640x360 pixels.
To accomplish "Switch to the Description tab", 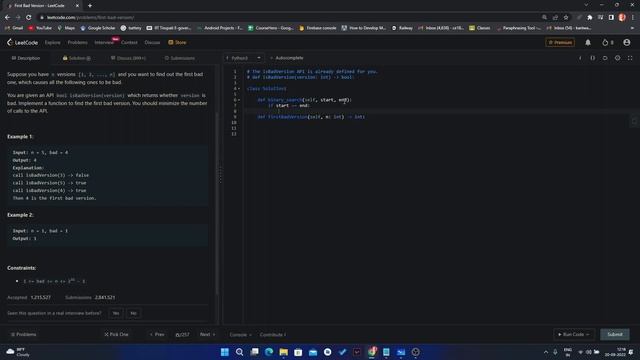I will click(x=26, y=58).
